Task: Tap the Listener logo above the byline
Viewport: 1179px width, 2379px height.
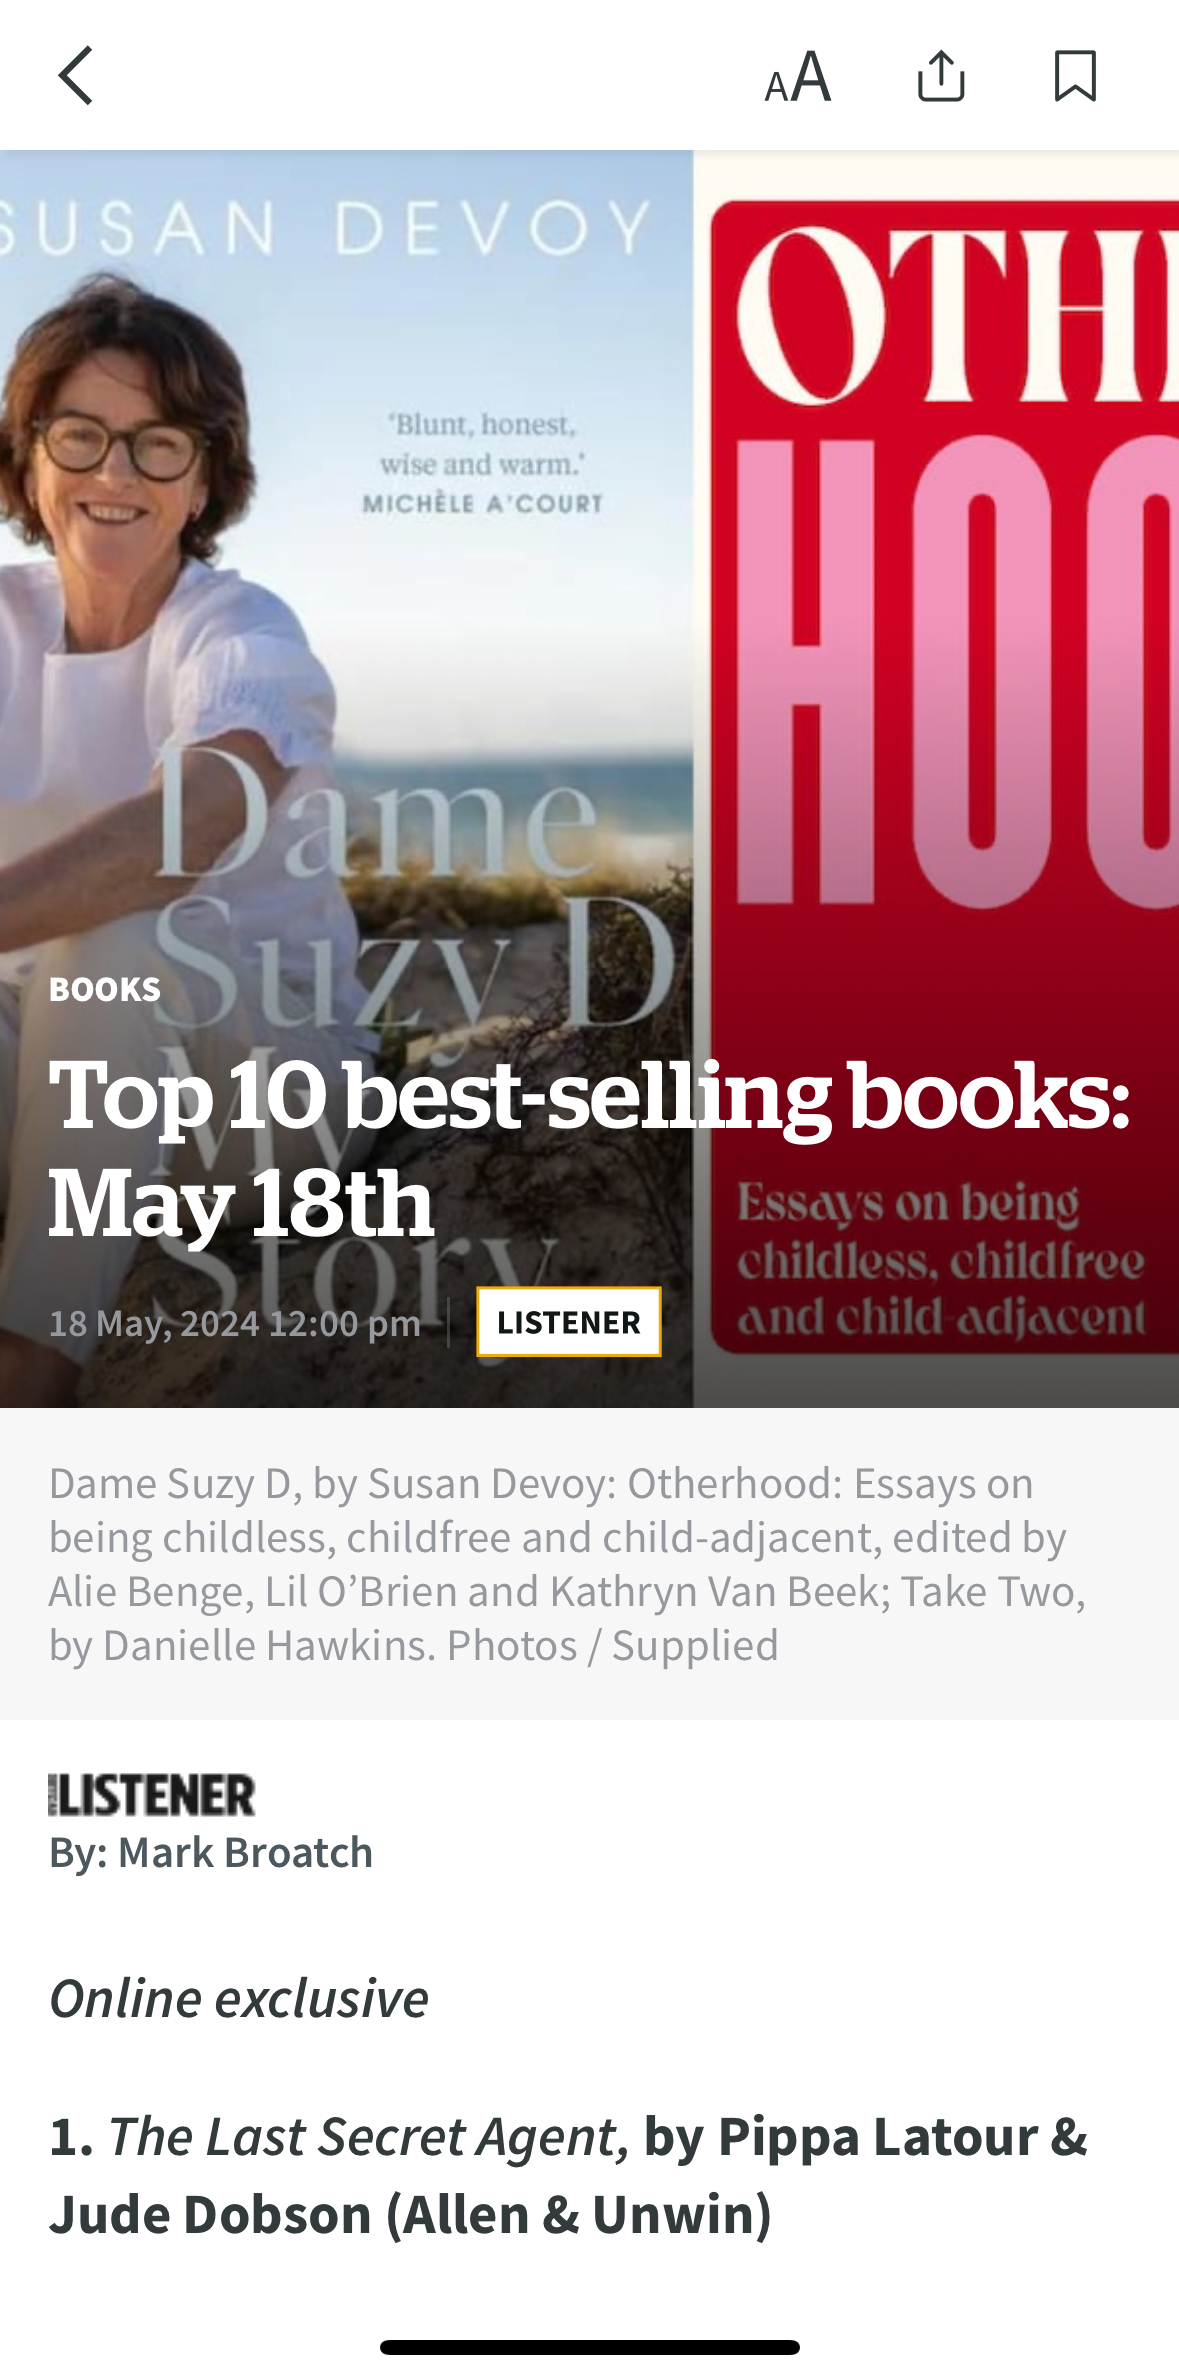Action: 152,1794
